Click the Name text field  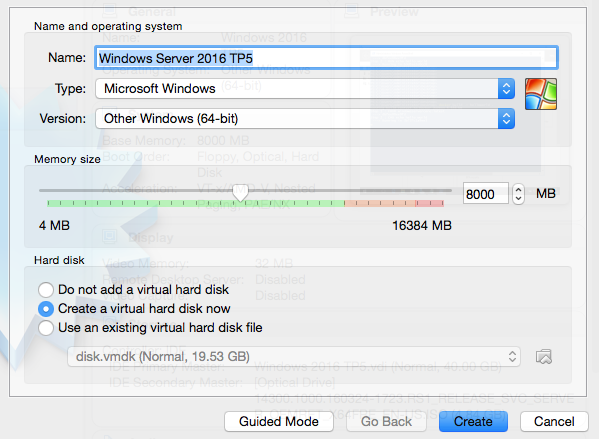point(327,58)
